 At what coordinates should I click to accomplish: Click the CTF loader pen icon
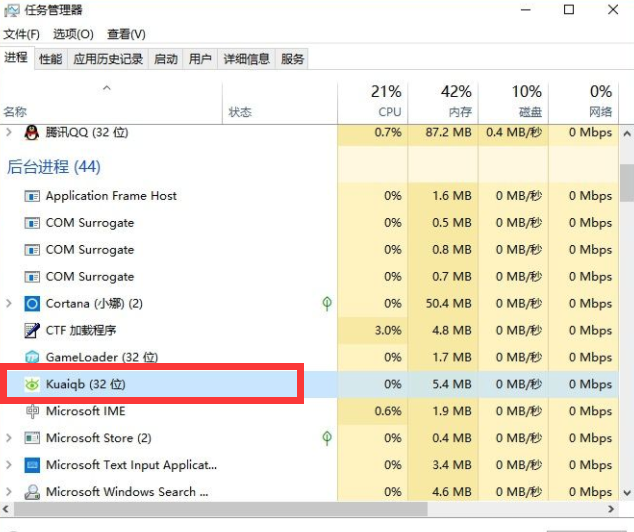32,331
